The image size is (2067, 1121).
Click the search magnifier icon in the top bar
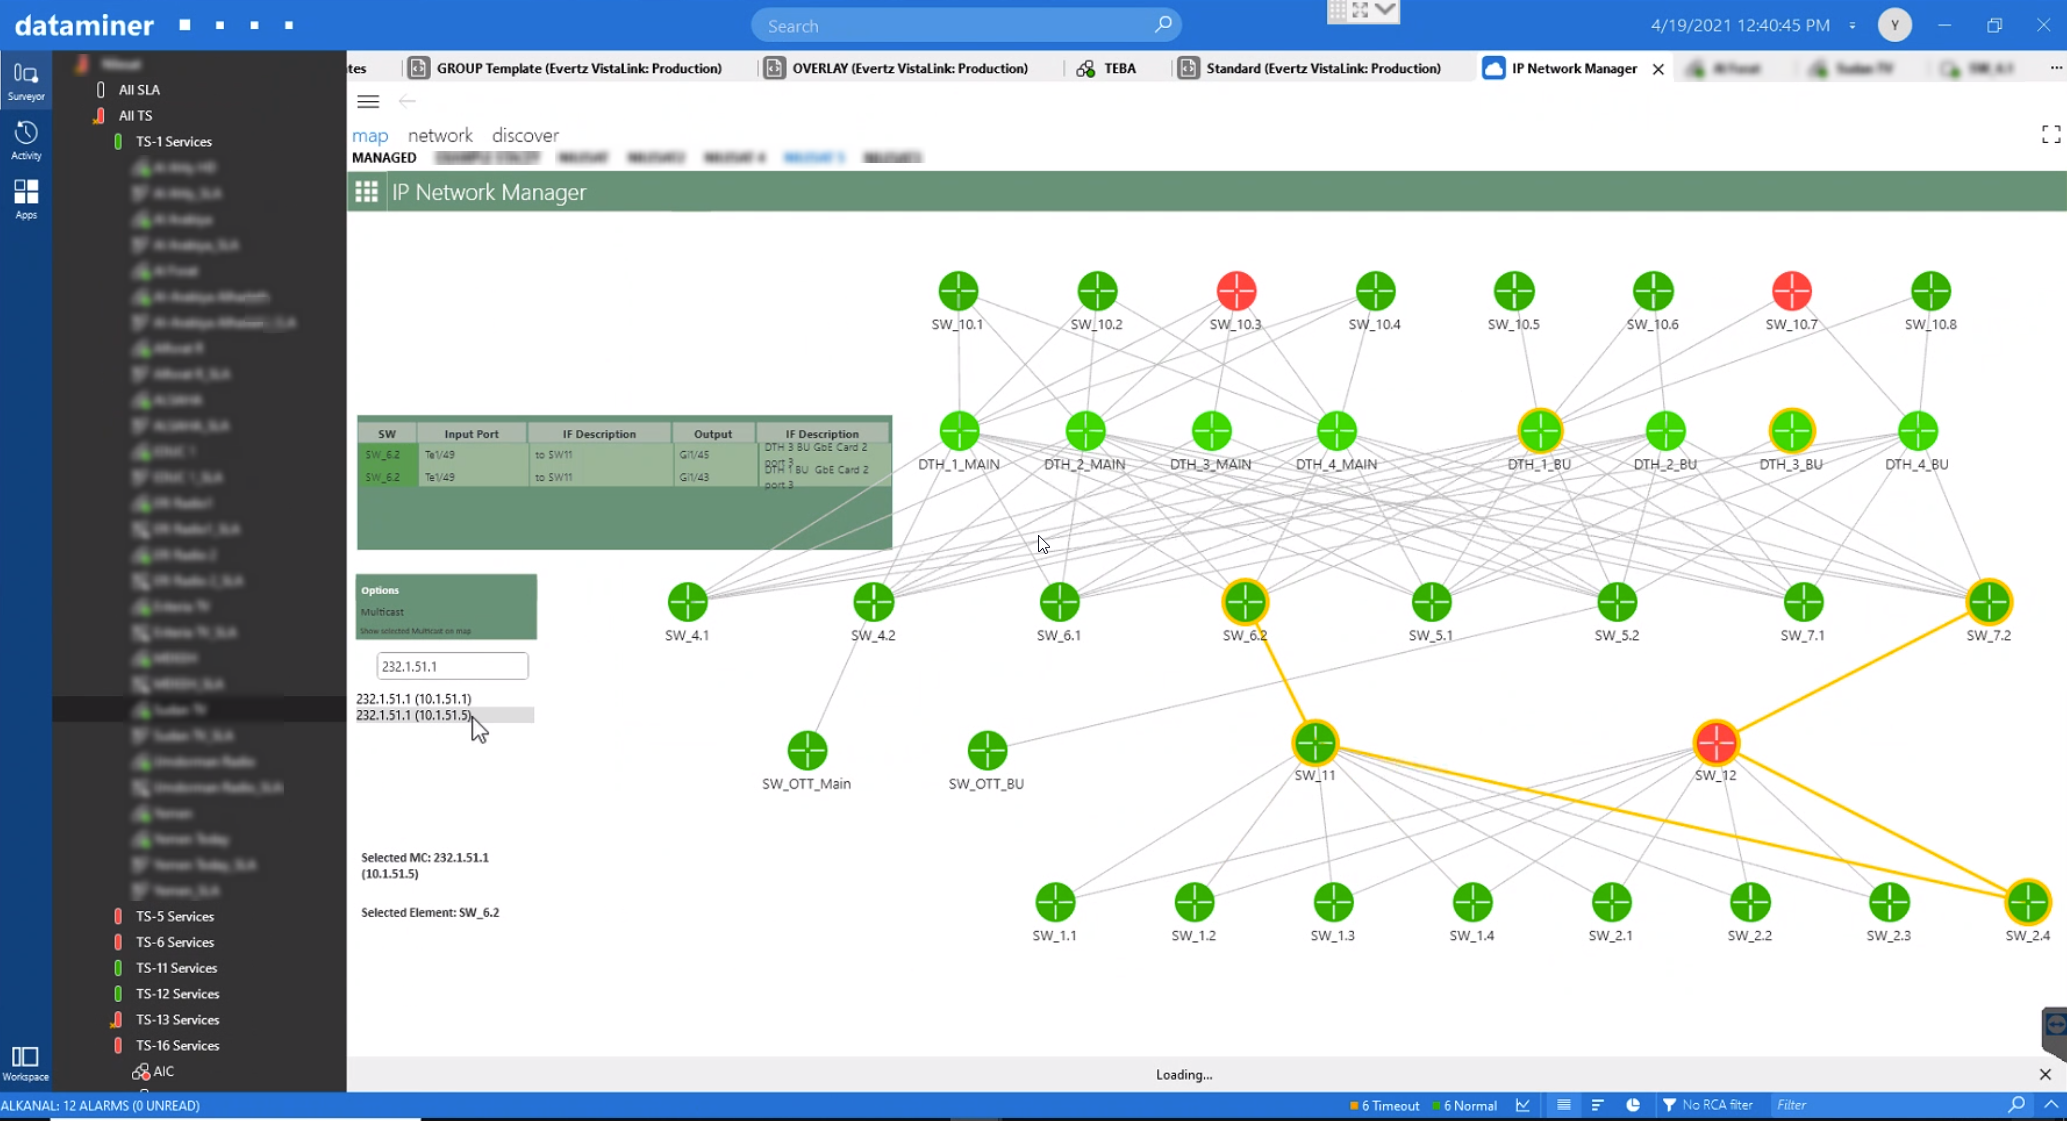(1162, 25)
